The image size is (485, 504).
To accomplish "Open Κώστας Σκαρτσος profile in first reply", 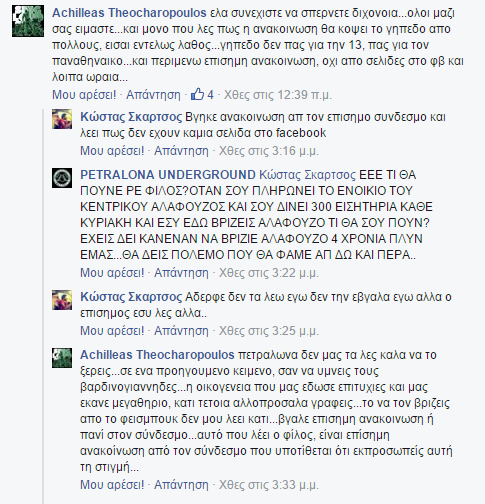I will (x=131, y=117).
